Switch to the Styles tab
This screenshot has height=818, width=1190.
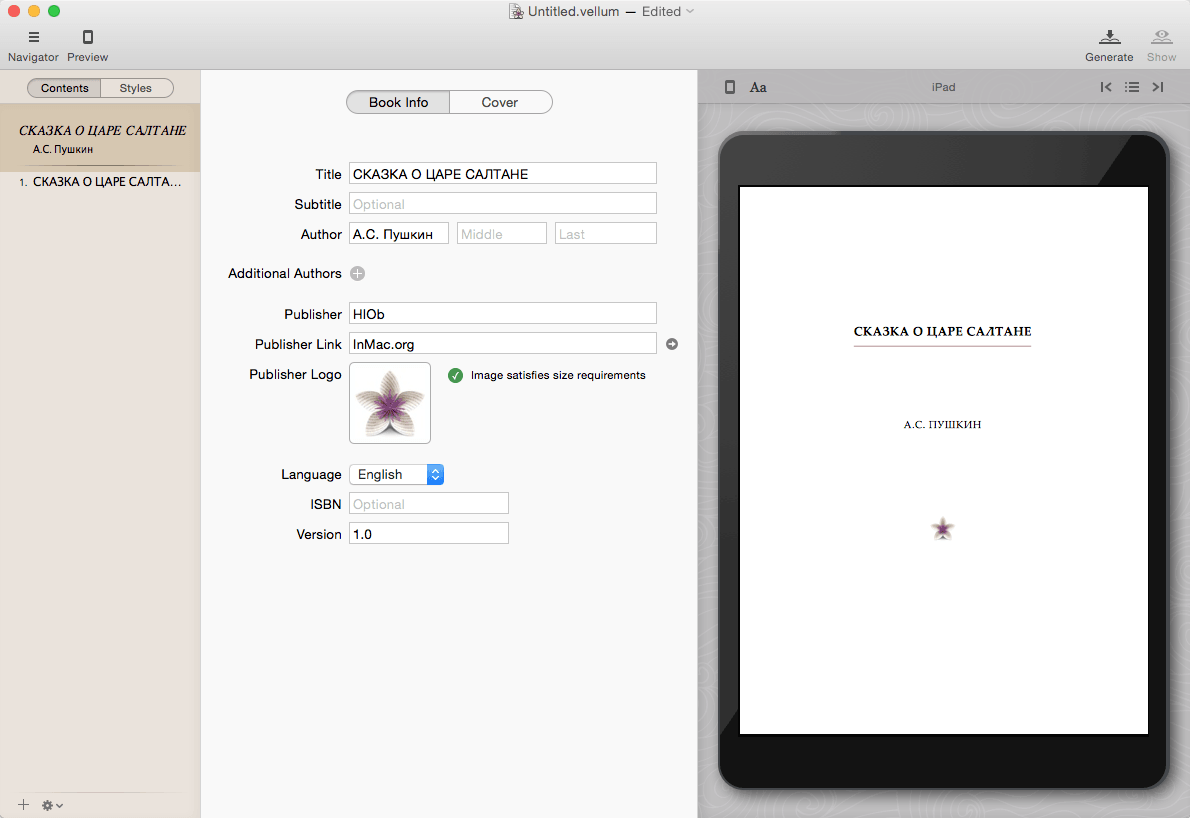[x=137, y=88]
